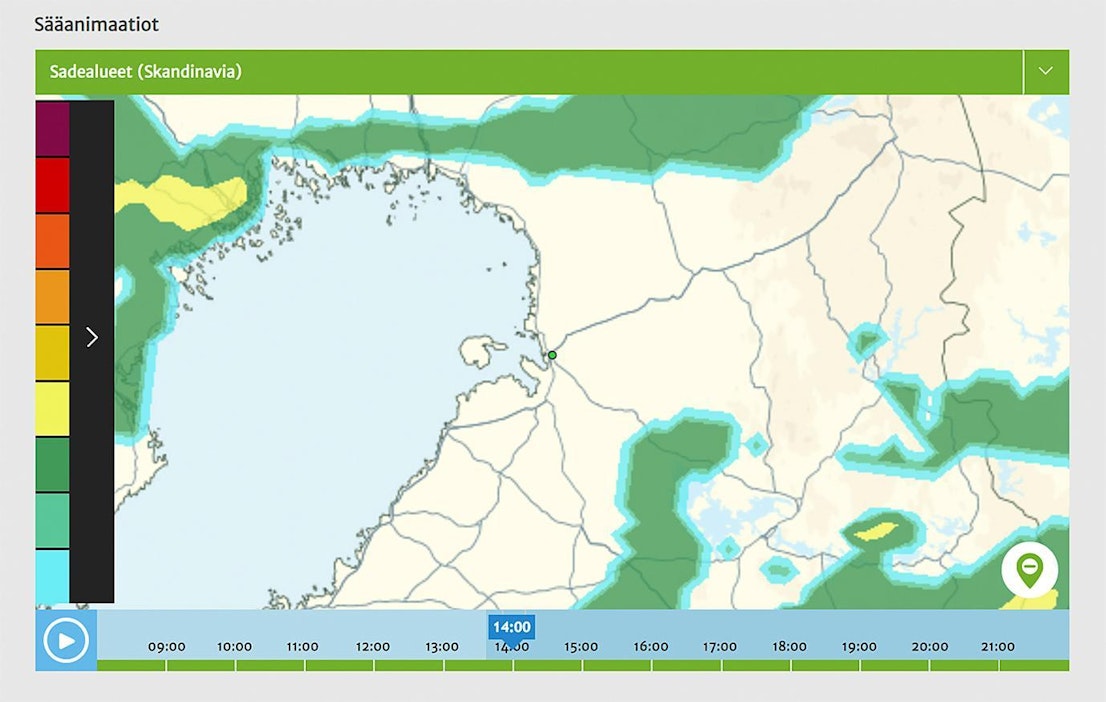Click the green city marker on map

[552, 355]
